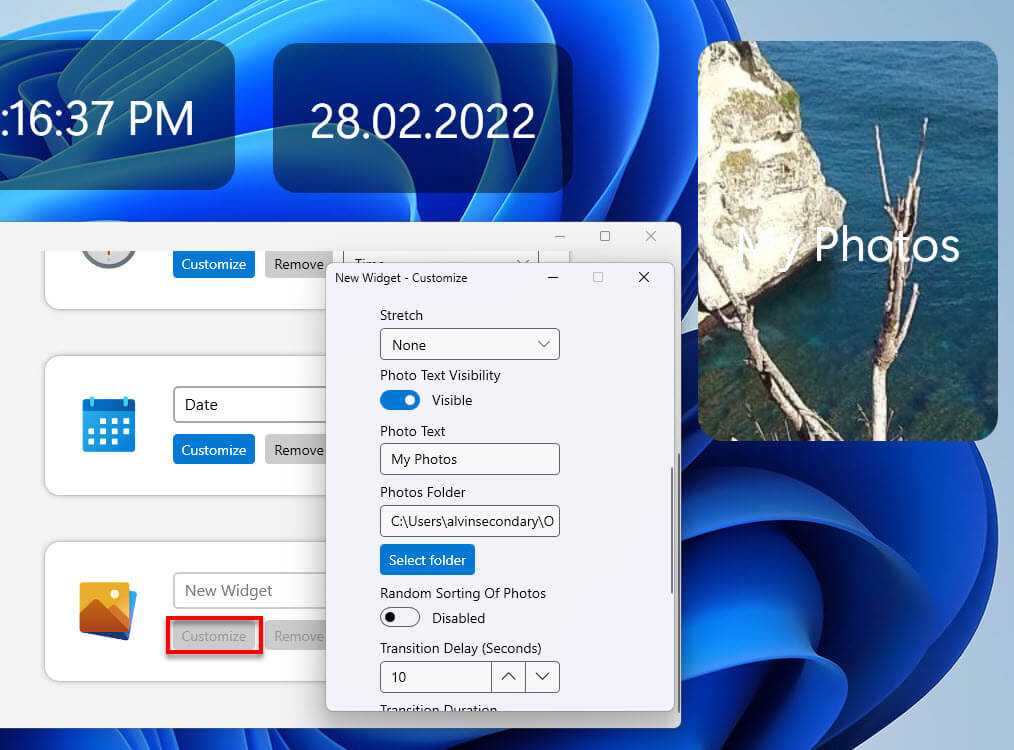Click the My Photos desktop widget

click(x=847, y=241)
